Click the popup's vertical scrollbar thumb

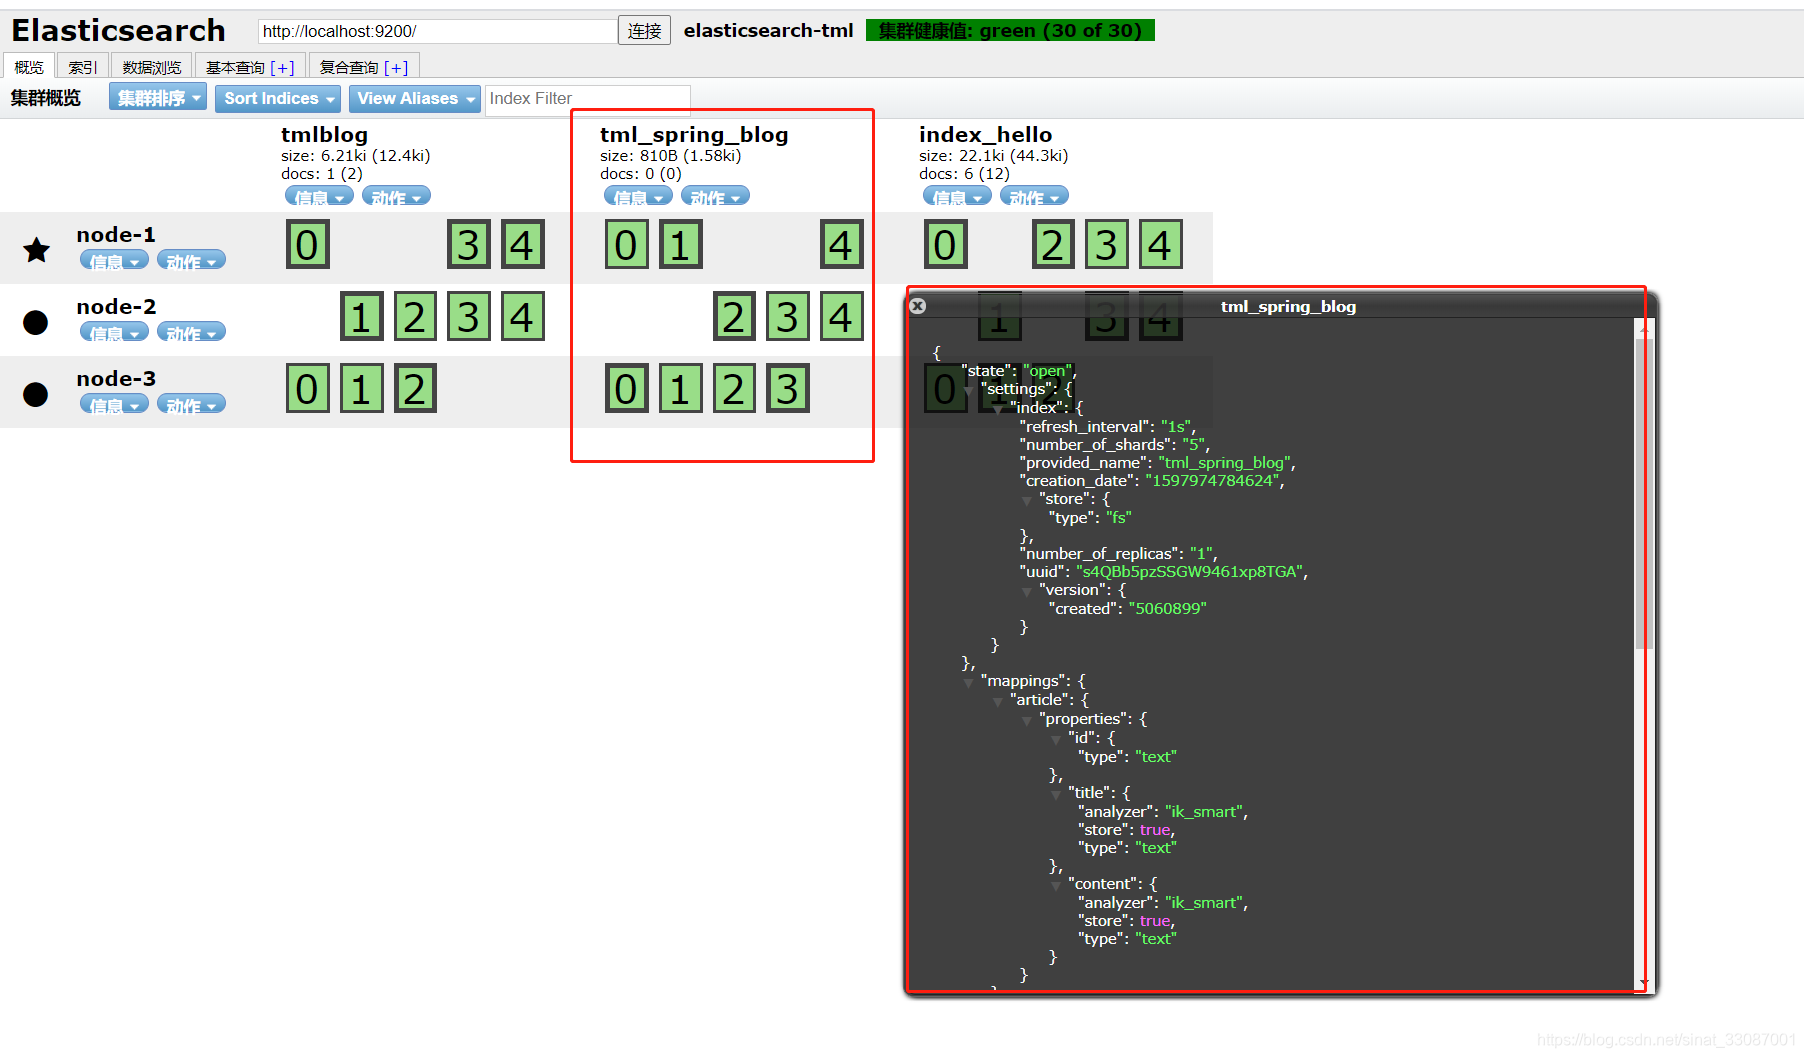click(1643, 494)
